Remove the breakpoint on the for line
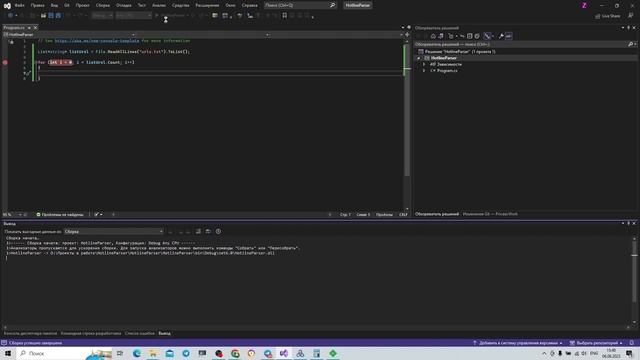 pyautogui.click(x=5, y=62)
